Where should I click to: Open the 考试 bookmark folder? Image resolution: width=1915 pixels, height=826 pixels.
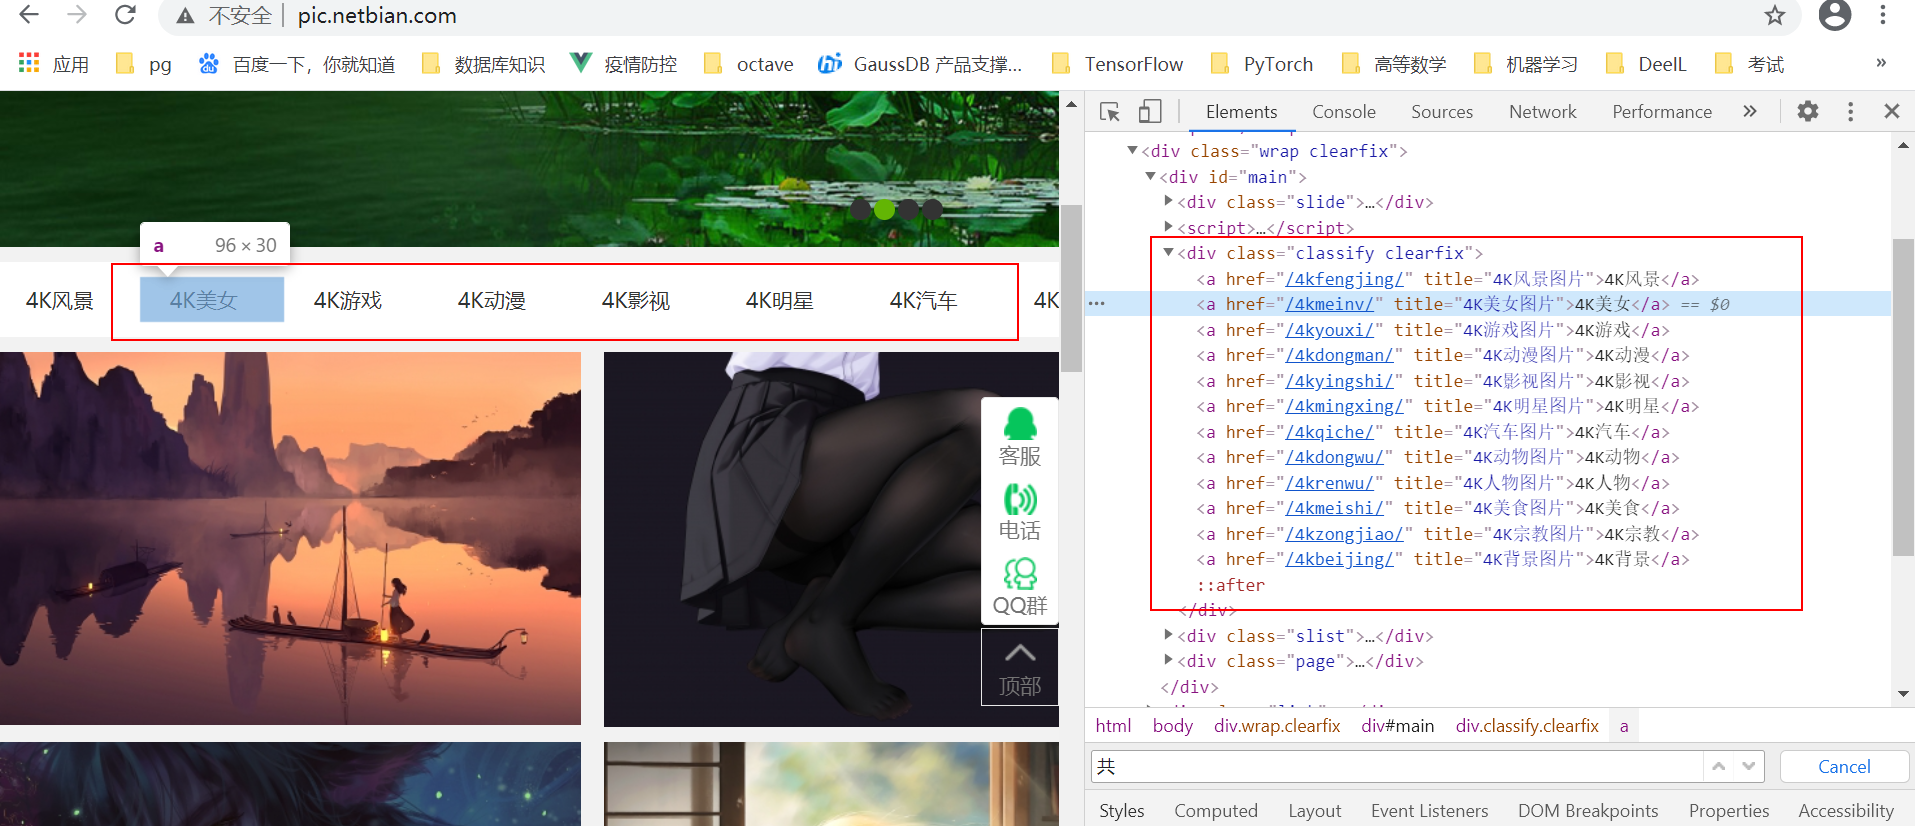1749,64
